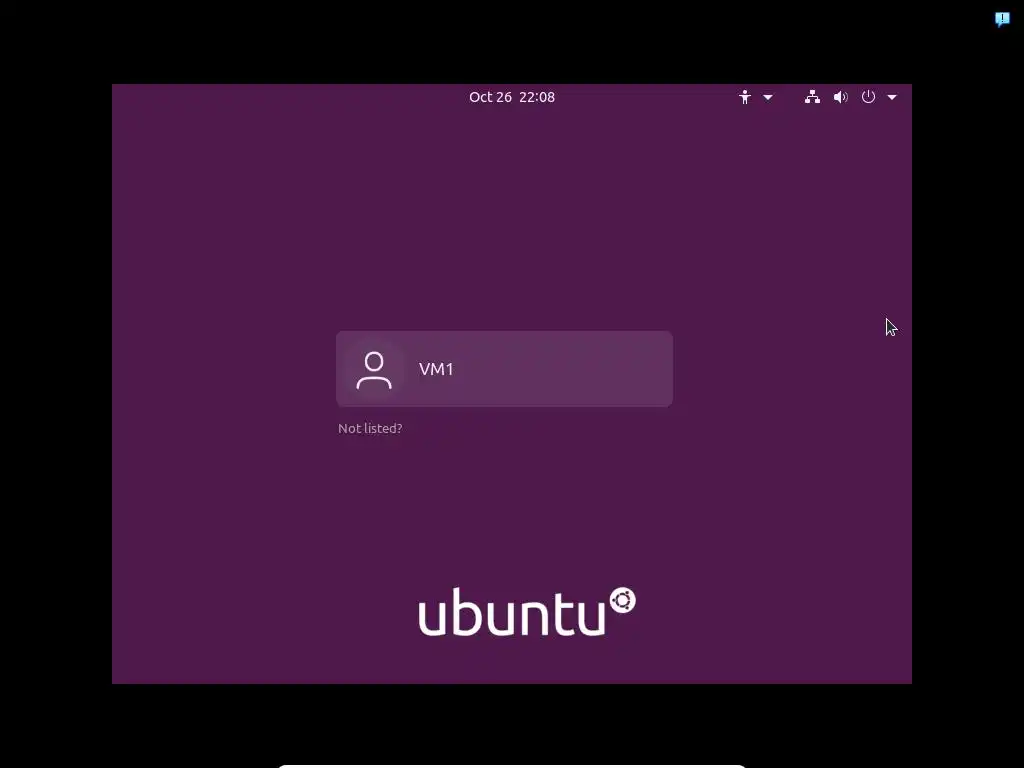Click the blue notification icon outside the VM
This screenshot has height=768, width=1024.
tap(1002, 19)
